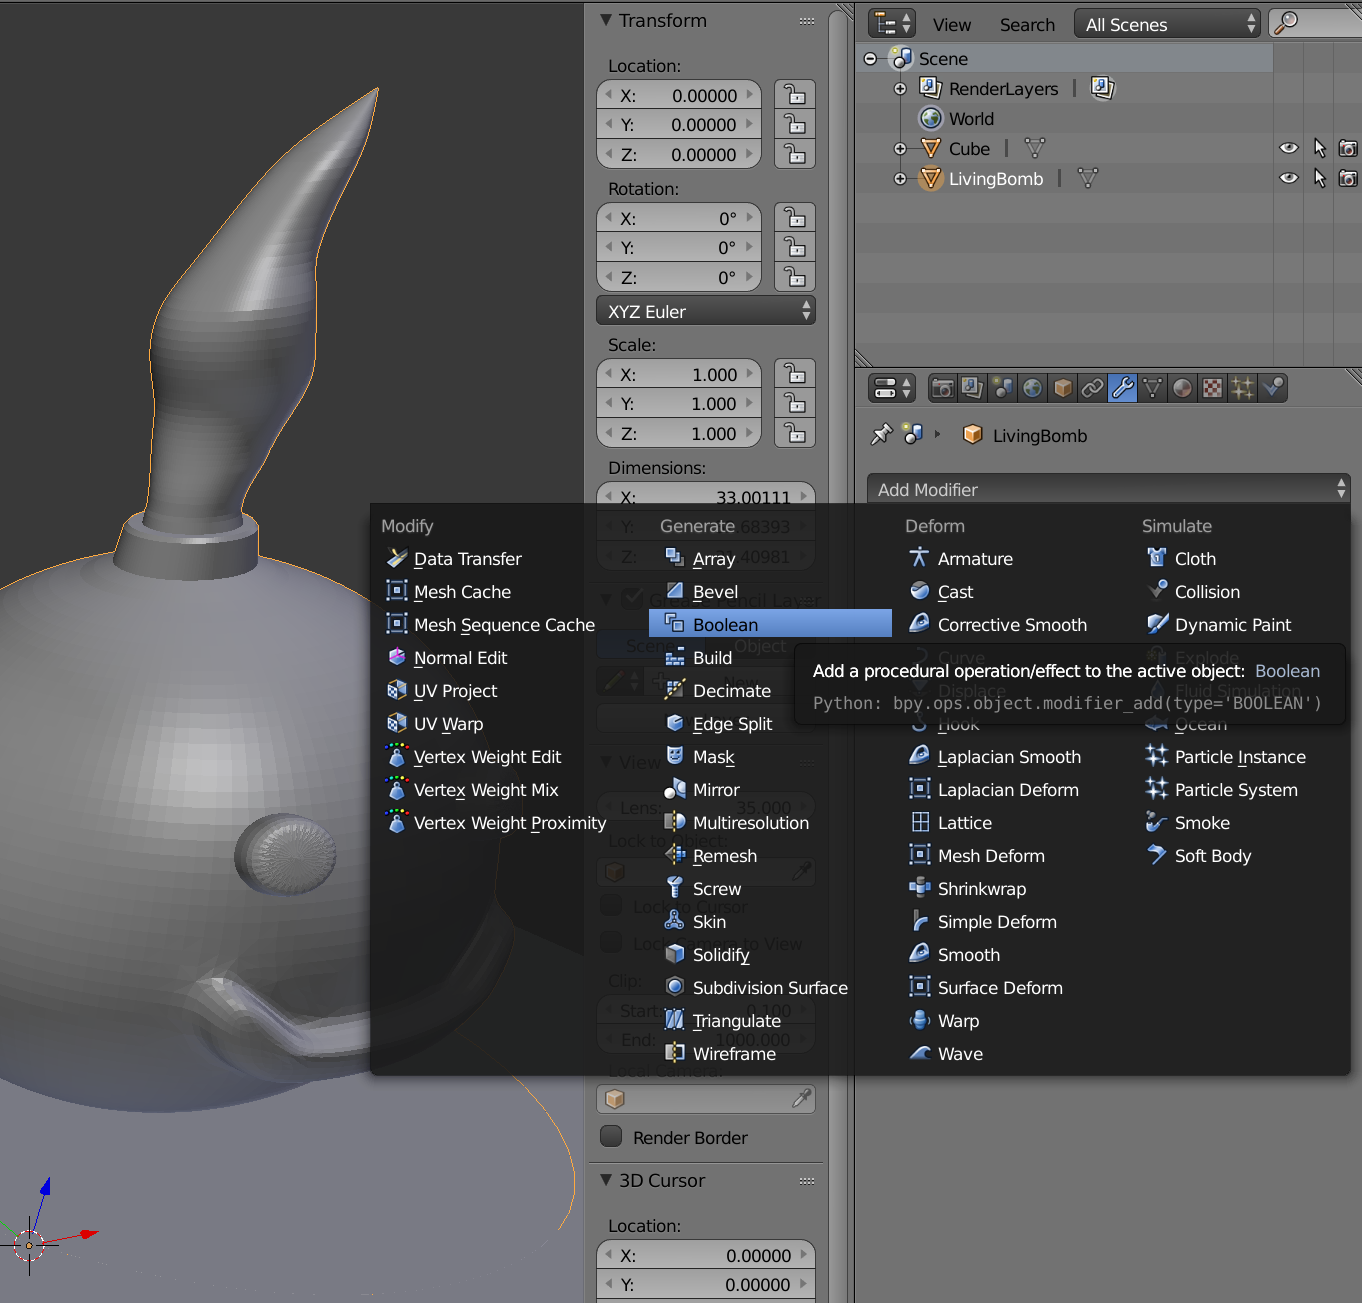
Task: Select the Modifiers wrench icon
Action: (1122, 388)
